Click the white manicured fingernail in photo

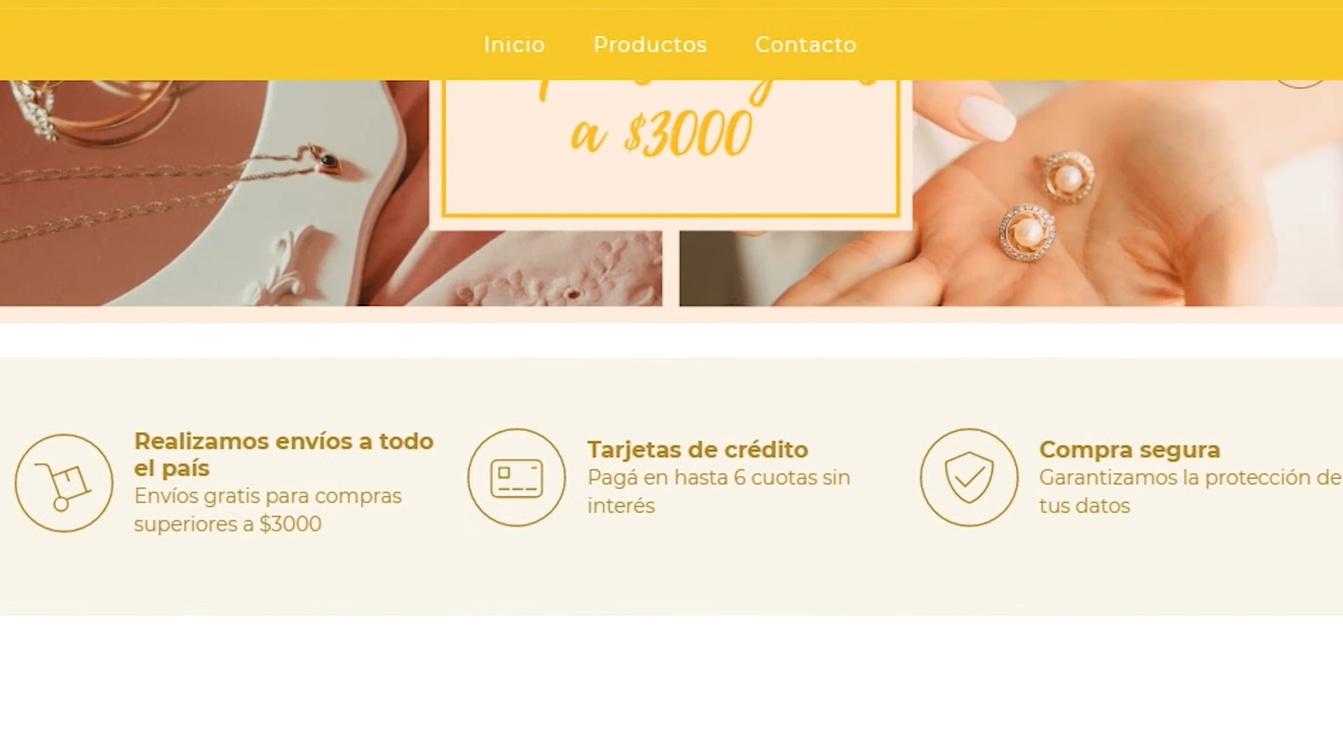tap(988, 118)
